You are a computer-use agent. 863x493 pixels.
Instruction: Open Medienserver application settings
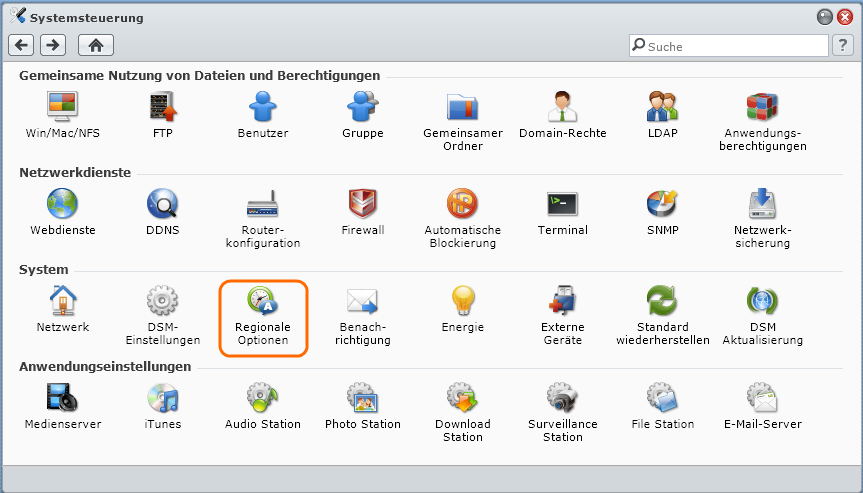[62, 399]
